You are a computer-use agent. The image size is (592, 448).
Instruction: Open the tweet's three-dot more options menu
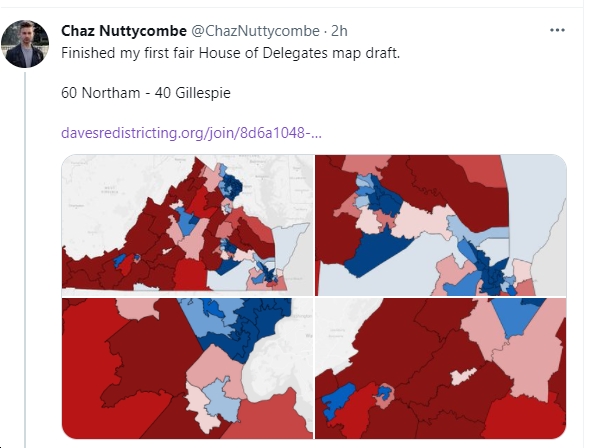coord(557,30)
